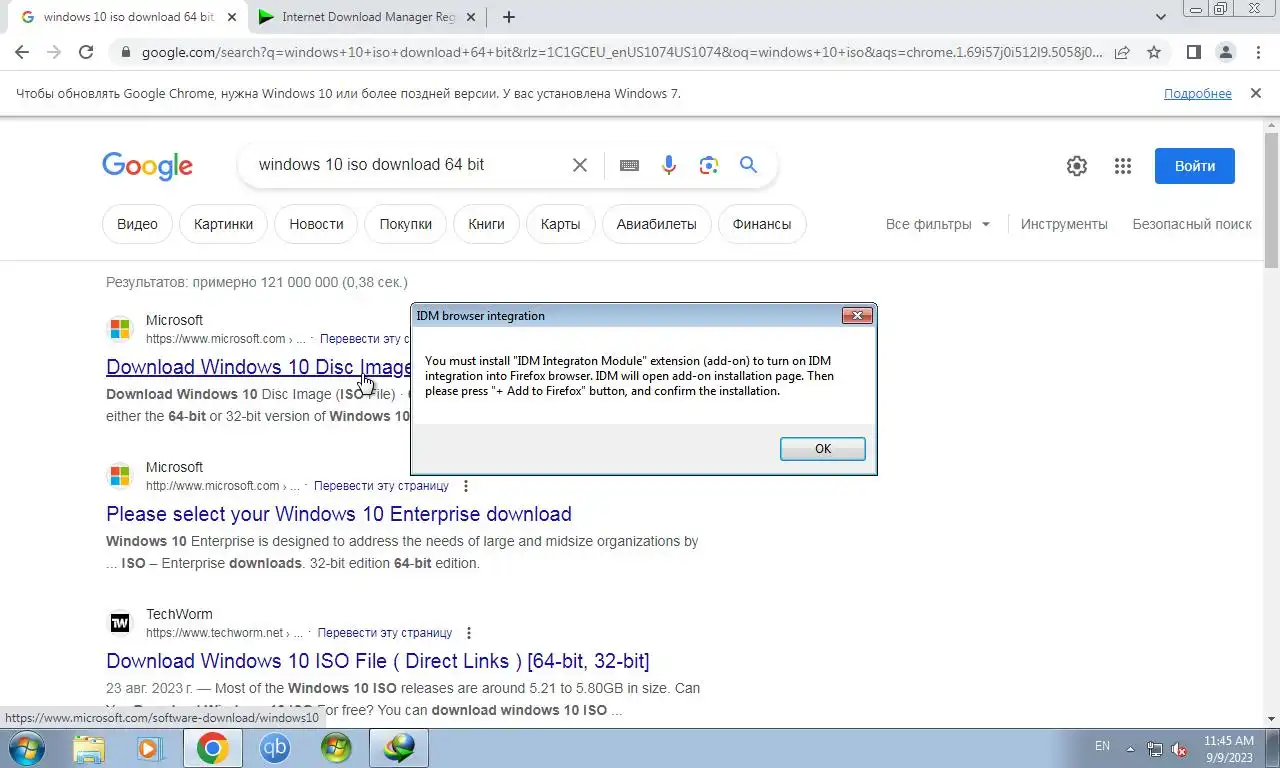Screen dimensions: 1280x768
Task: Filter results by Покупки
Action: (x=405, y=224)
